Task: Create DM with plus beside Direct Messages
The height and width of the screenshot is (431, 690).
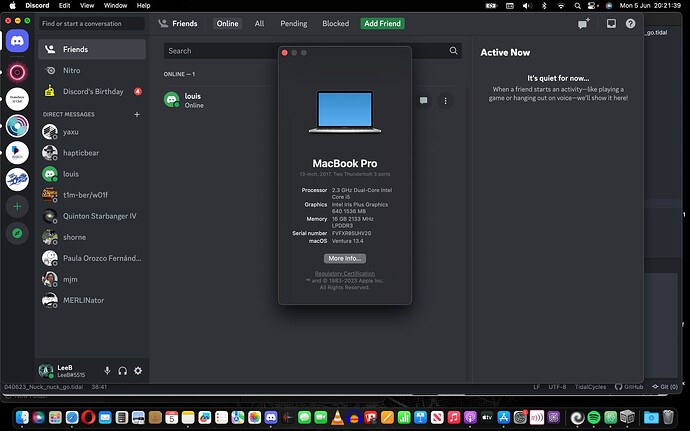Action: [x=137, y=114]
